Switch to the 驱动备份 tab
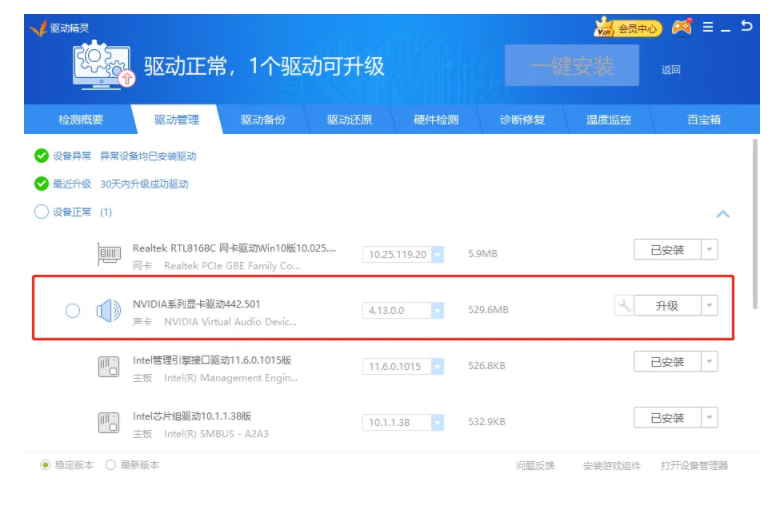 point(263,119)
